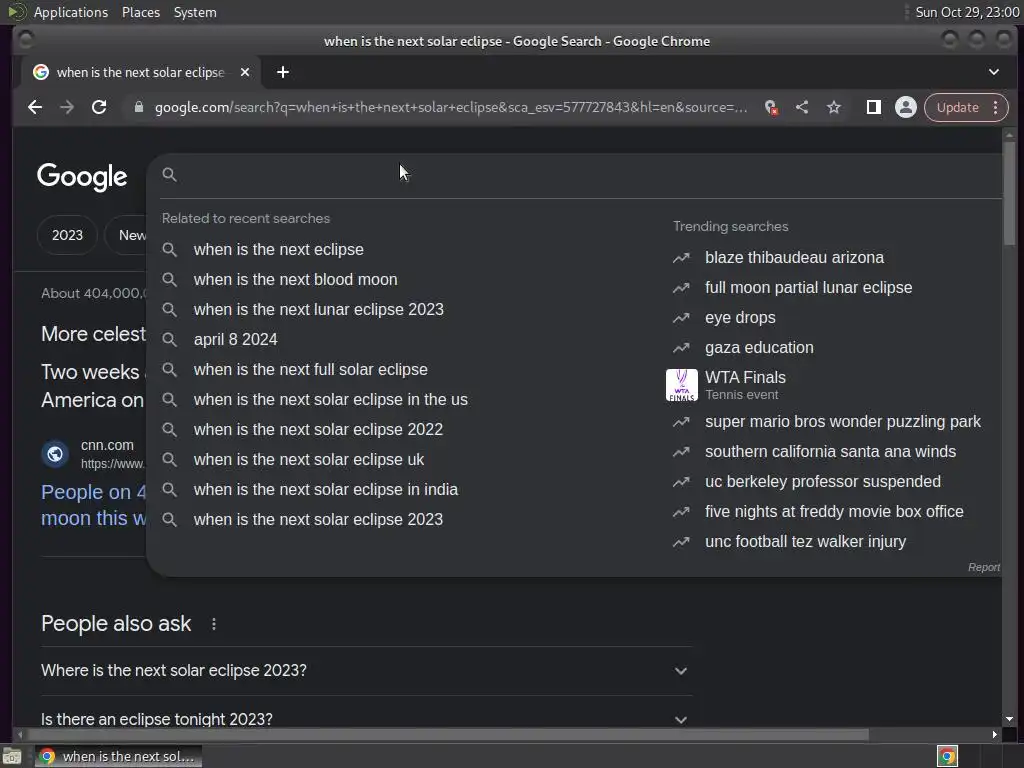
Task: Bookmark this page with the star
Action: pyautogui.click(x=834, y=107)
